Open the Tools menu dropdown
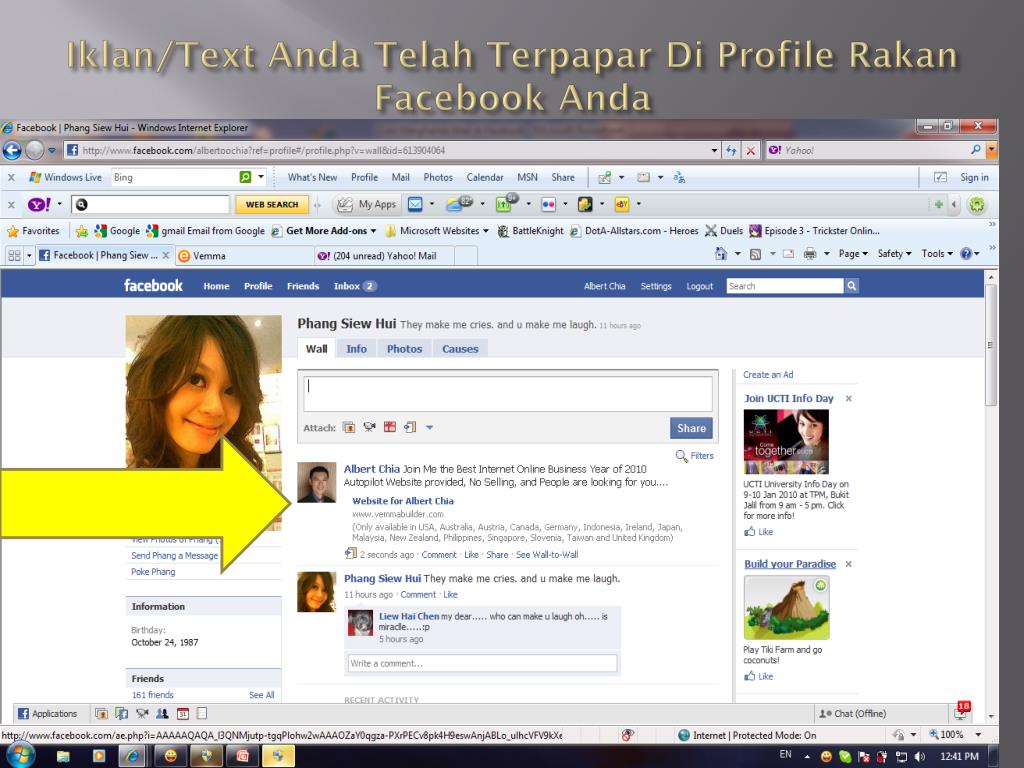The image size is (1024, 768). [x=937, y=253]
